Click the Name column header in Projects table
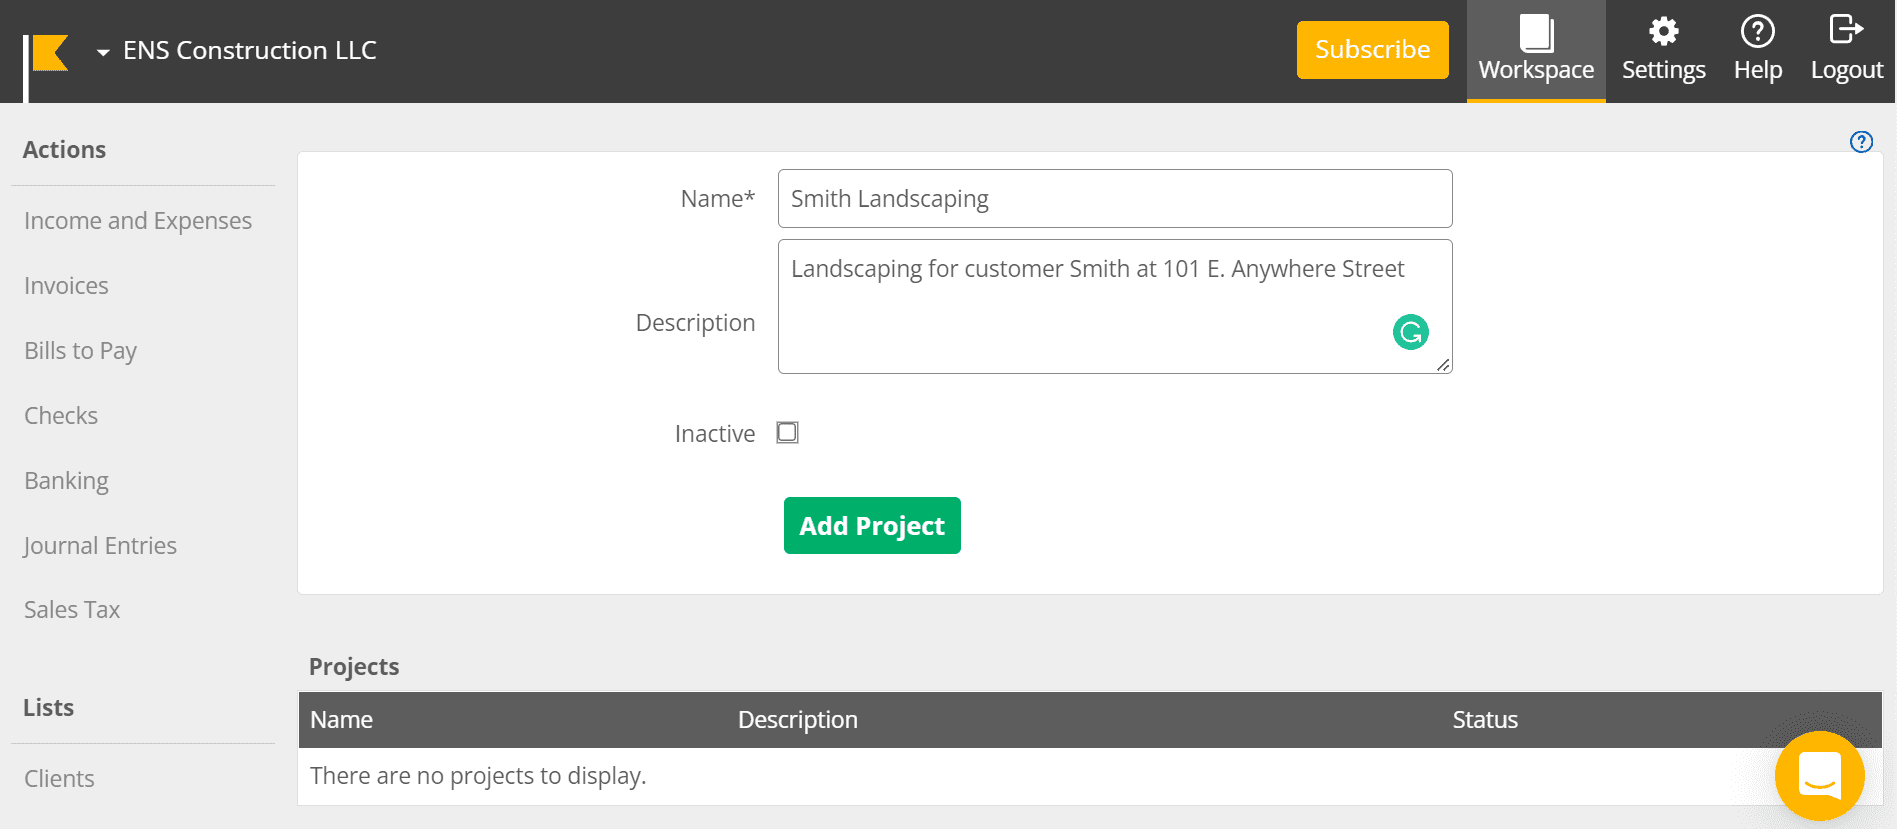The image size is (1897, 829). (x=341, y=720)
